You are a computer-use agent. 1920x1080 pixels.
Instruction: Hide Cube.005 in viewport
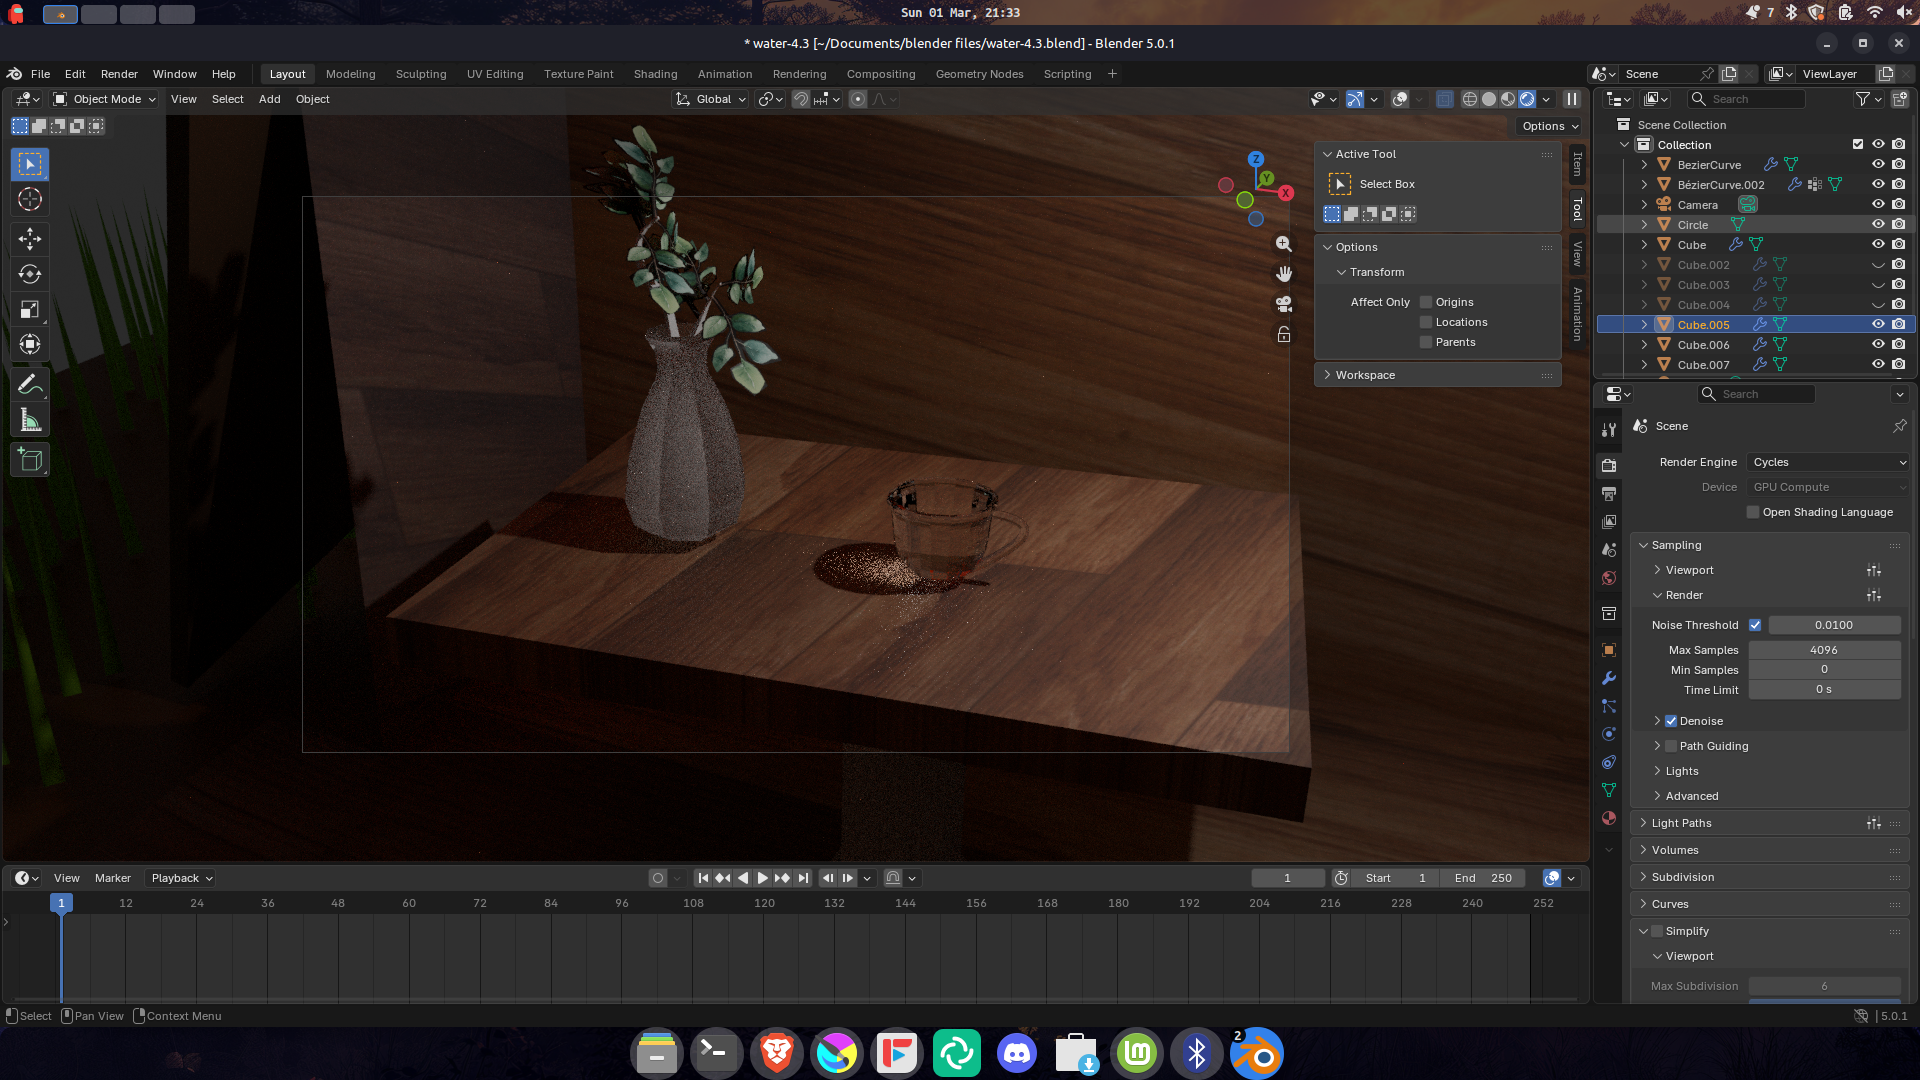coord(1878,325)
